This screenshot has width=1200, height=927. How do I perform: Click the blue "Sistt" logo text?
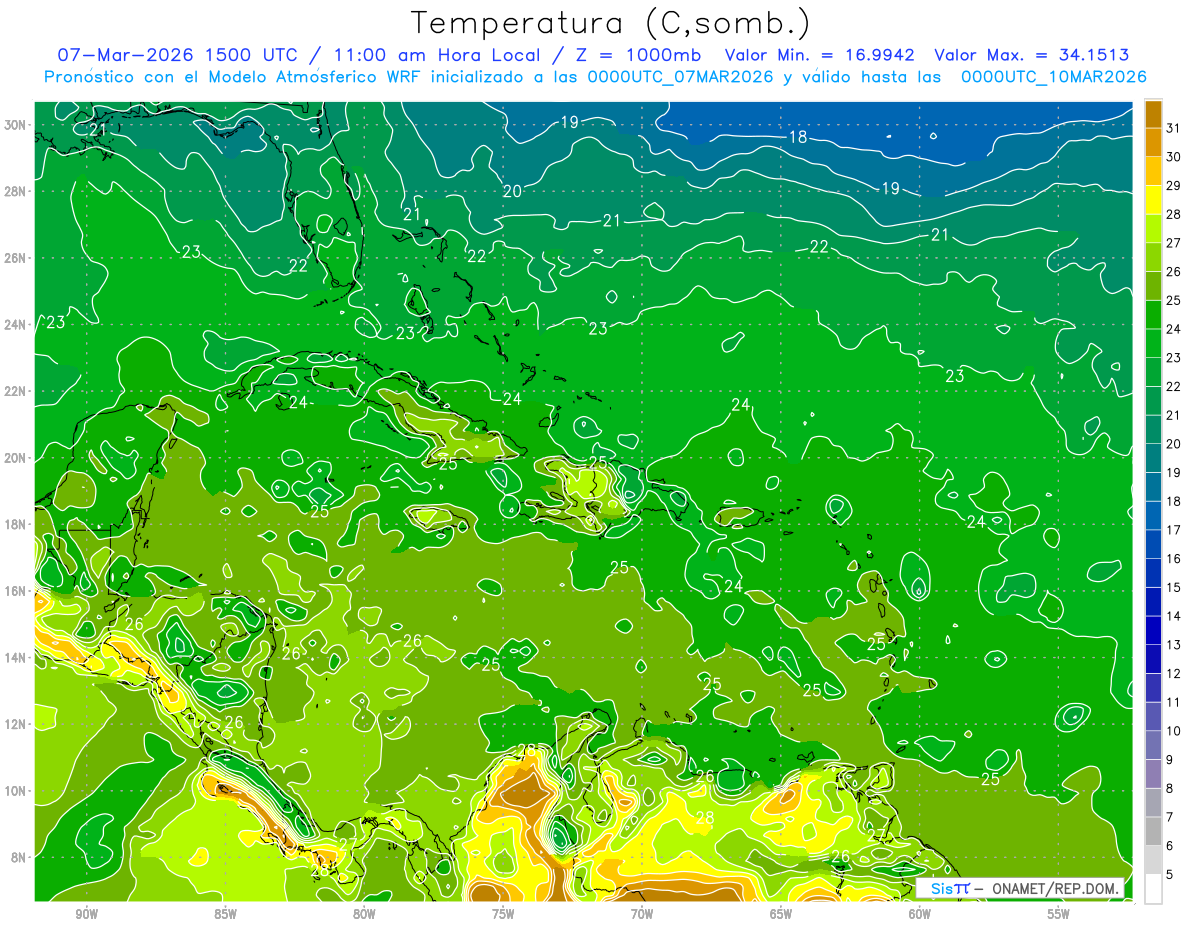coord(949,889)
